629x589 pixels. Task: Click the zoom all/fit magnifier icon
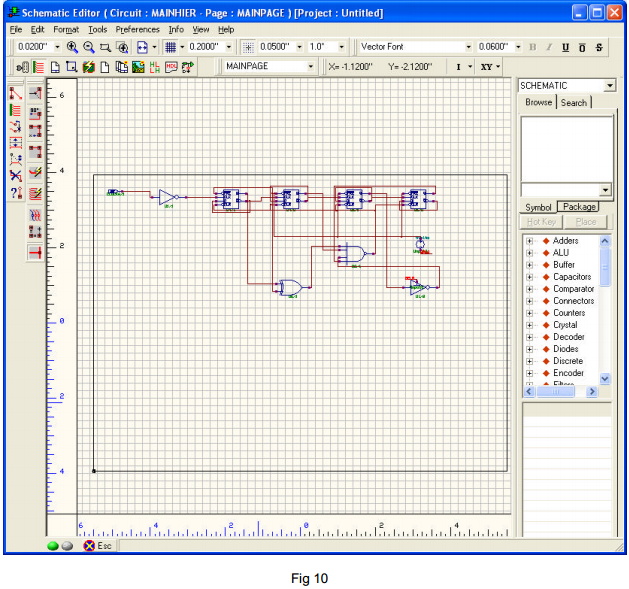point(122,47)
